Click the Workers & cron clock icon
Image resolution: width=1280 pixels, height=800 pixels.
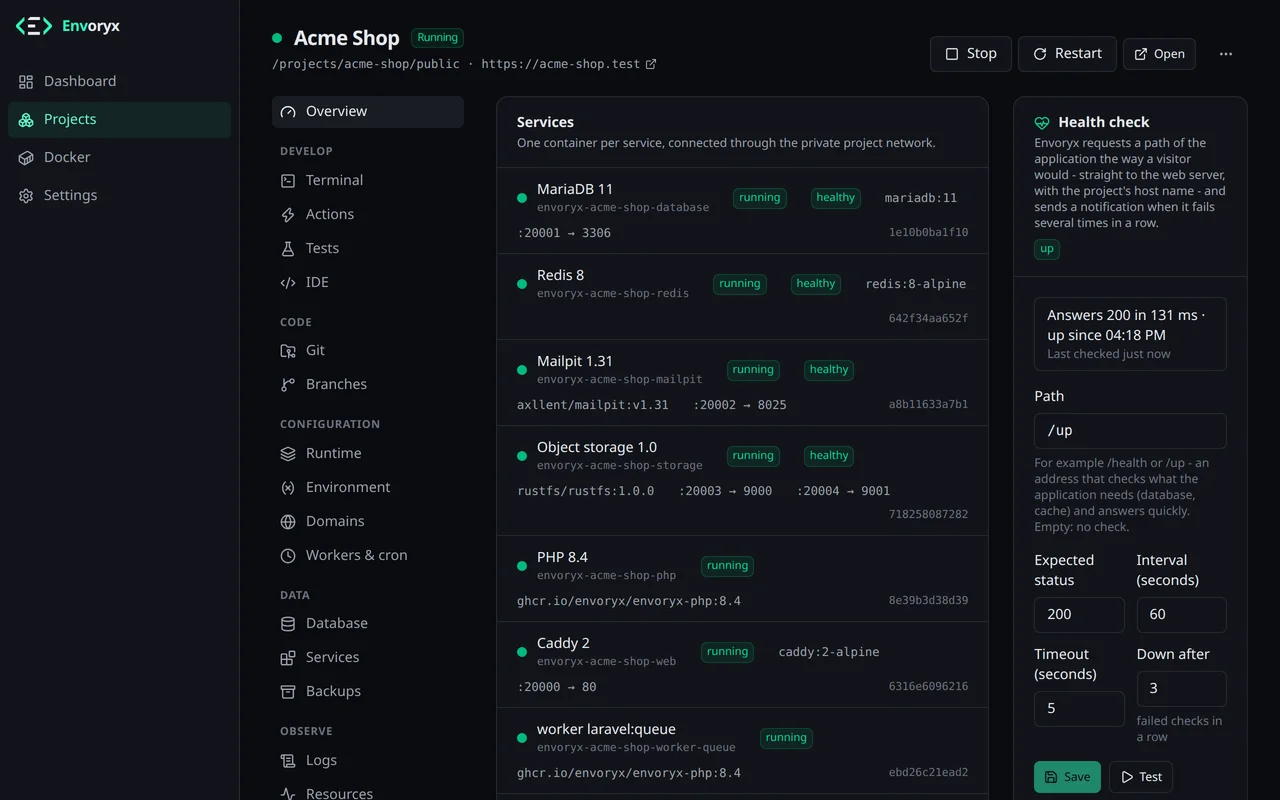(288, 555)
